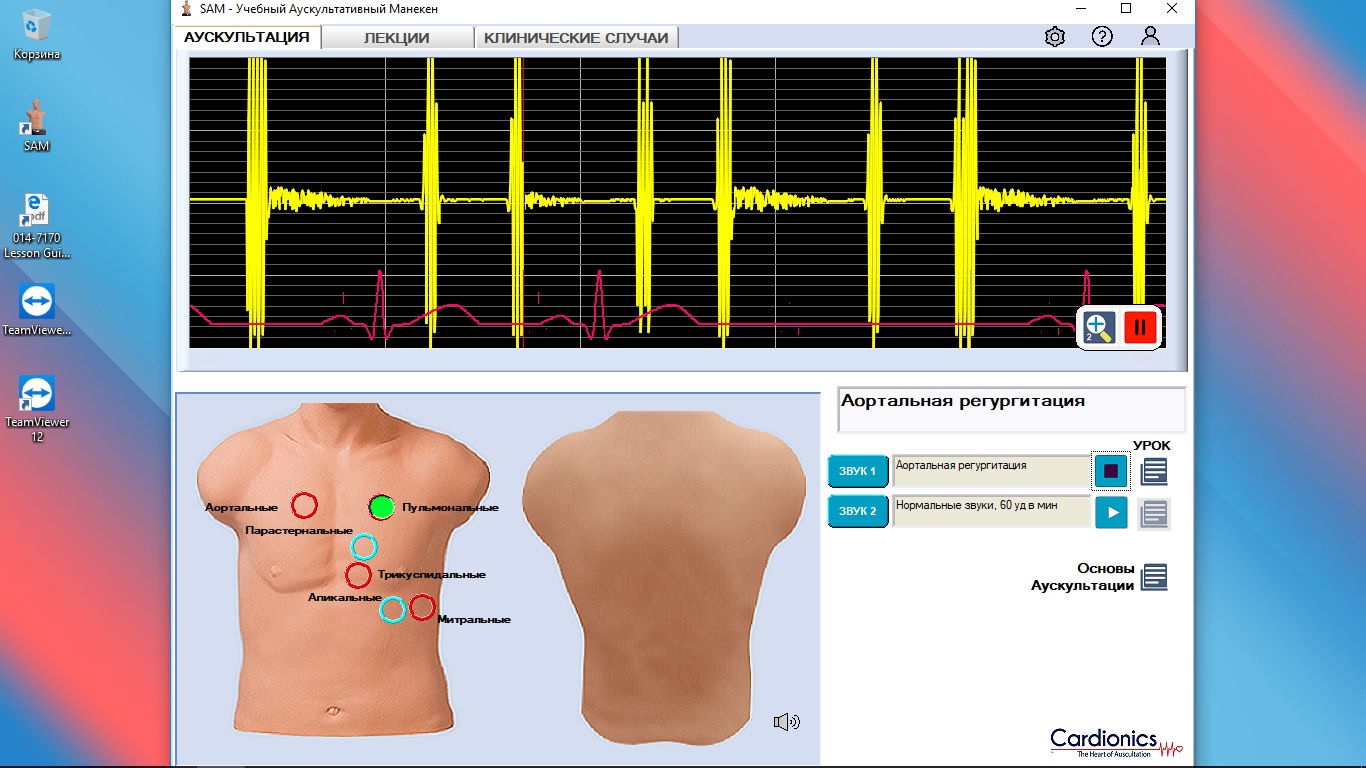Open the settings gear icon
The width and height of the screenshot is (1366, 768).
tap(1054, 37)
